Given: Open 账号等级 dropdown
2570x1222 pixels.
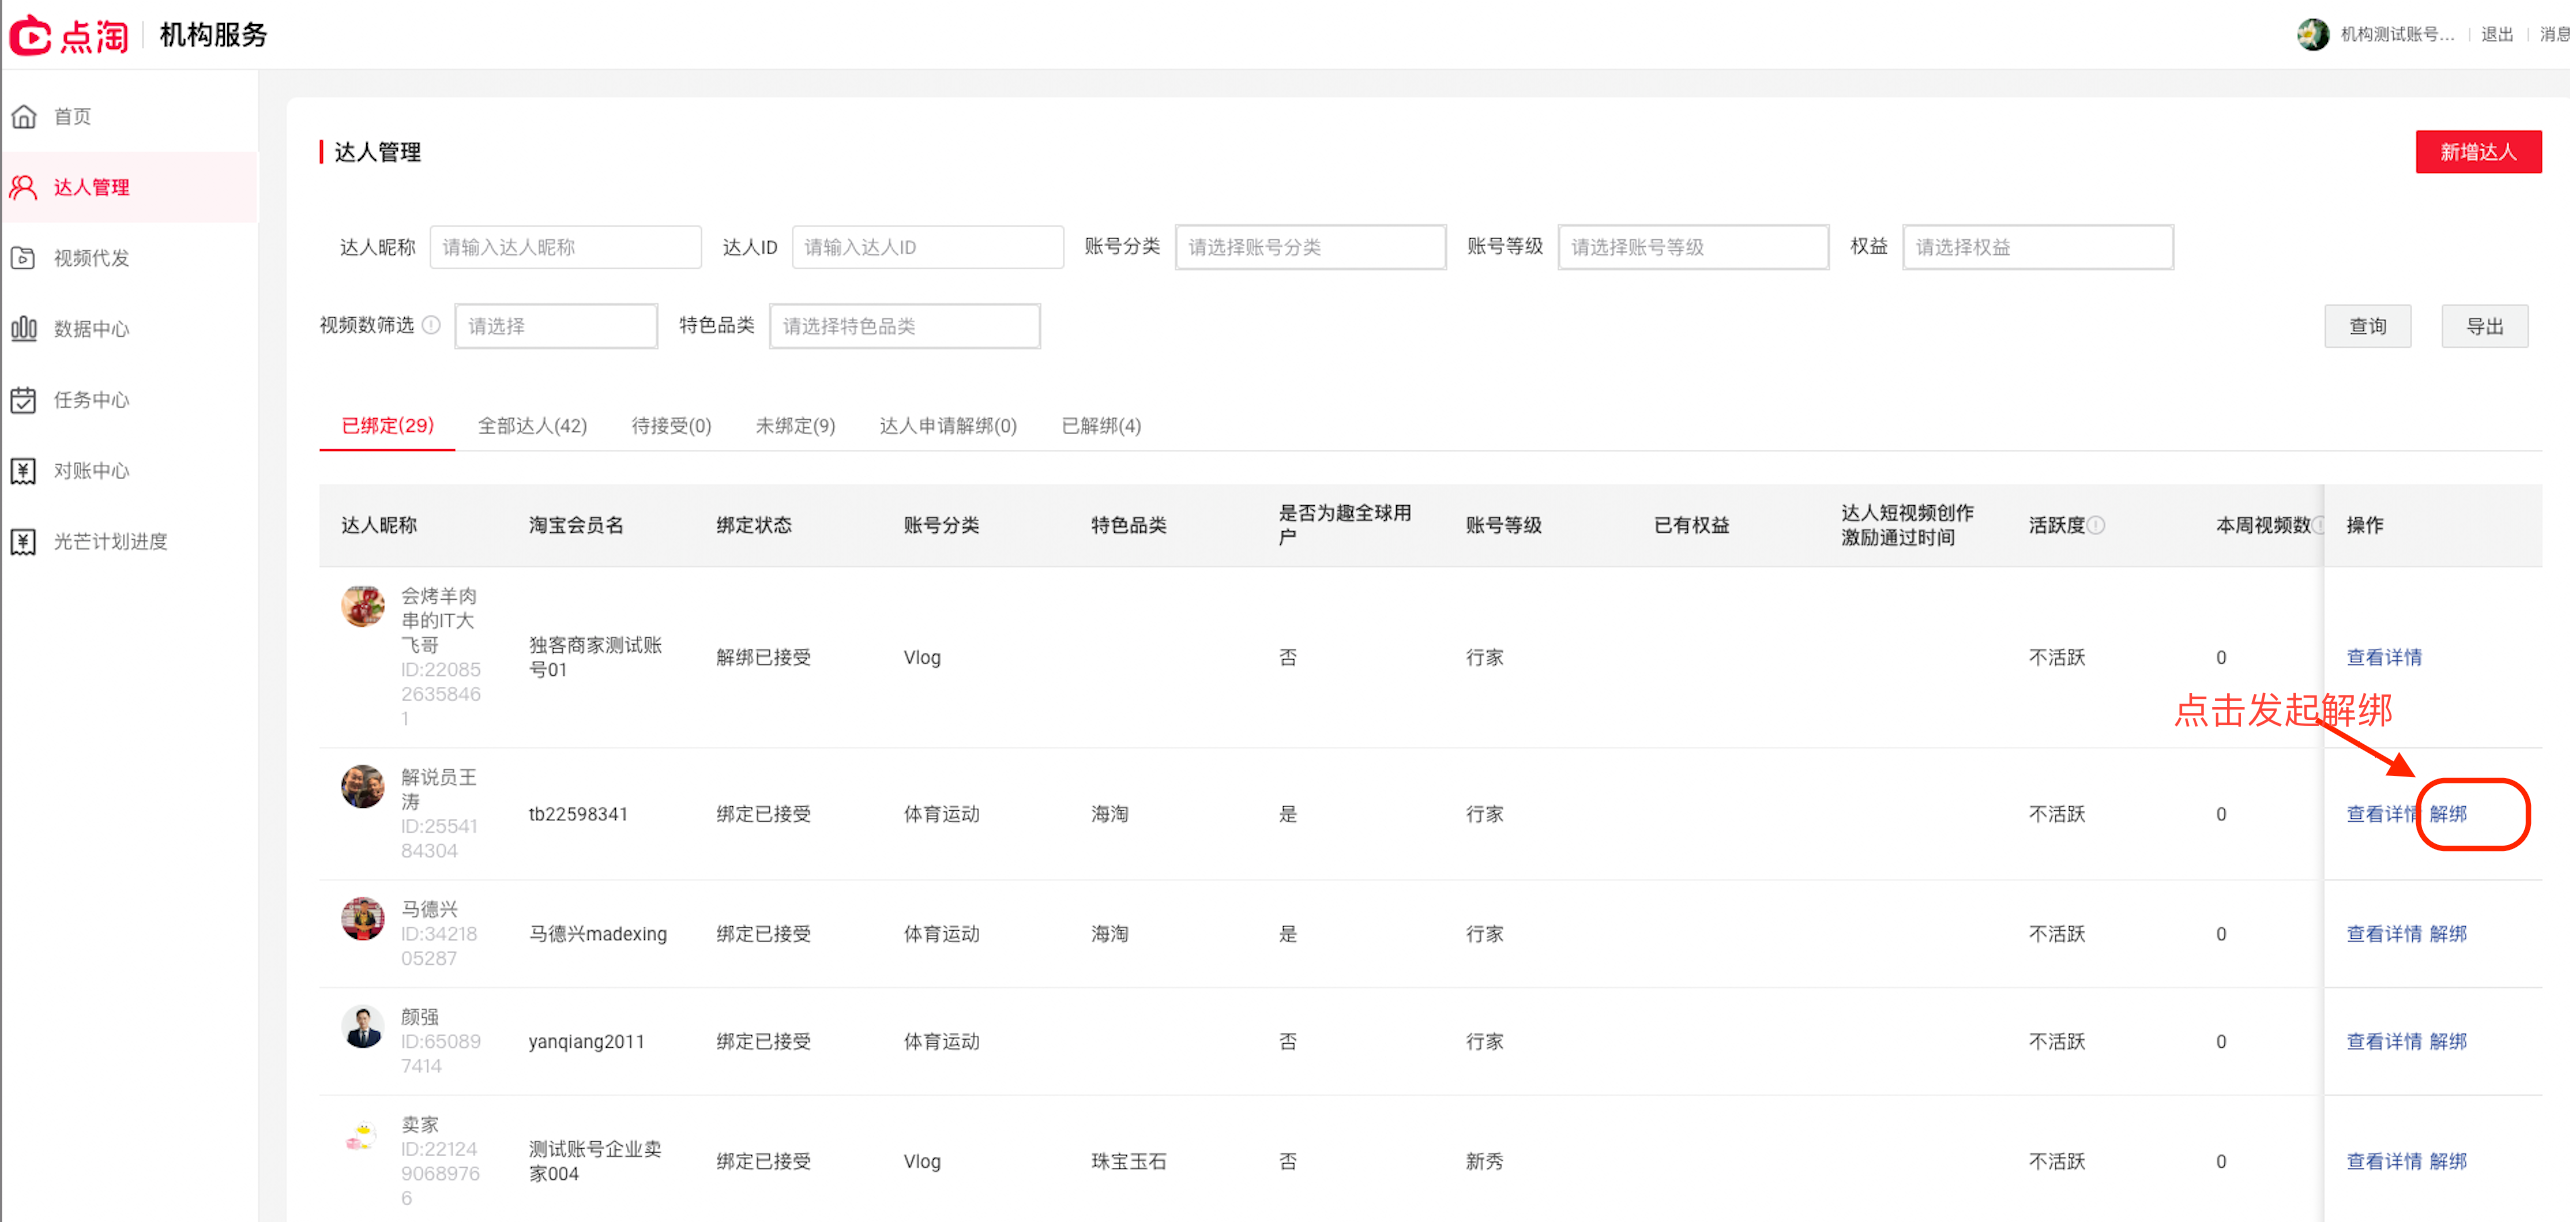Looking at the screenshot, I should tap(1693, 248).
